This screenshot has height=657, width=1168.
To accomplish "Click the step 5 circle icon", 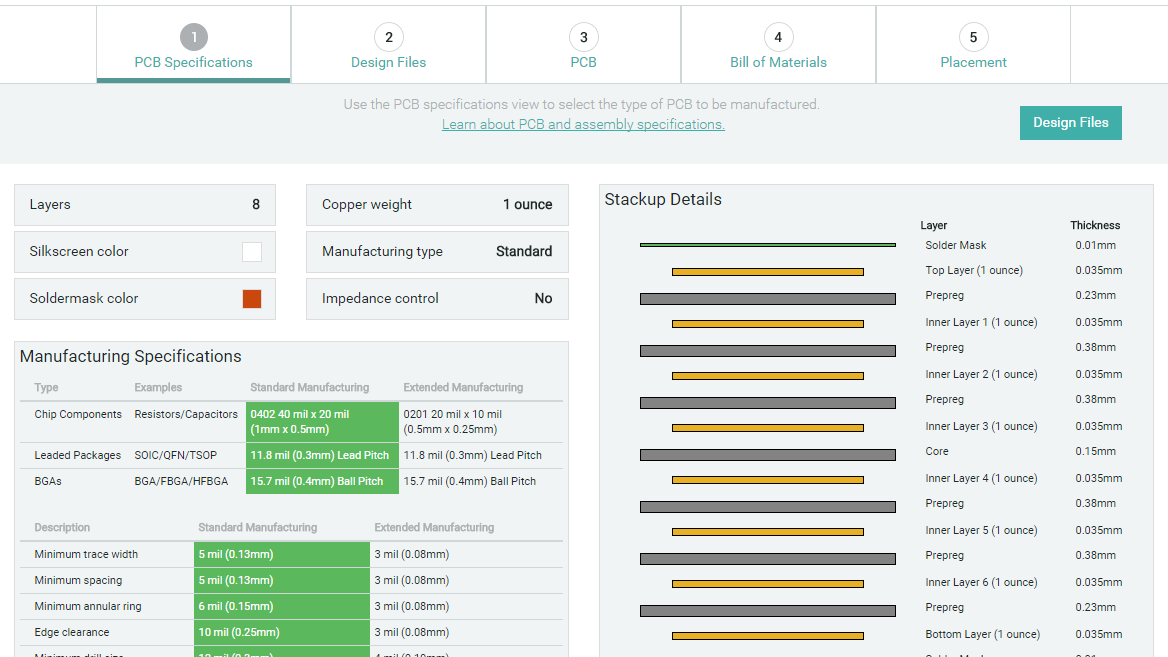I will [973, 38].
